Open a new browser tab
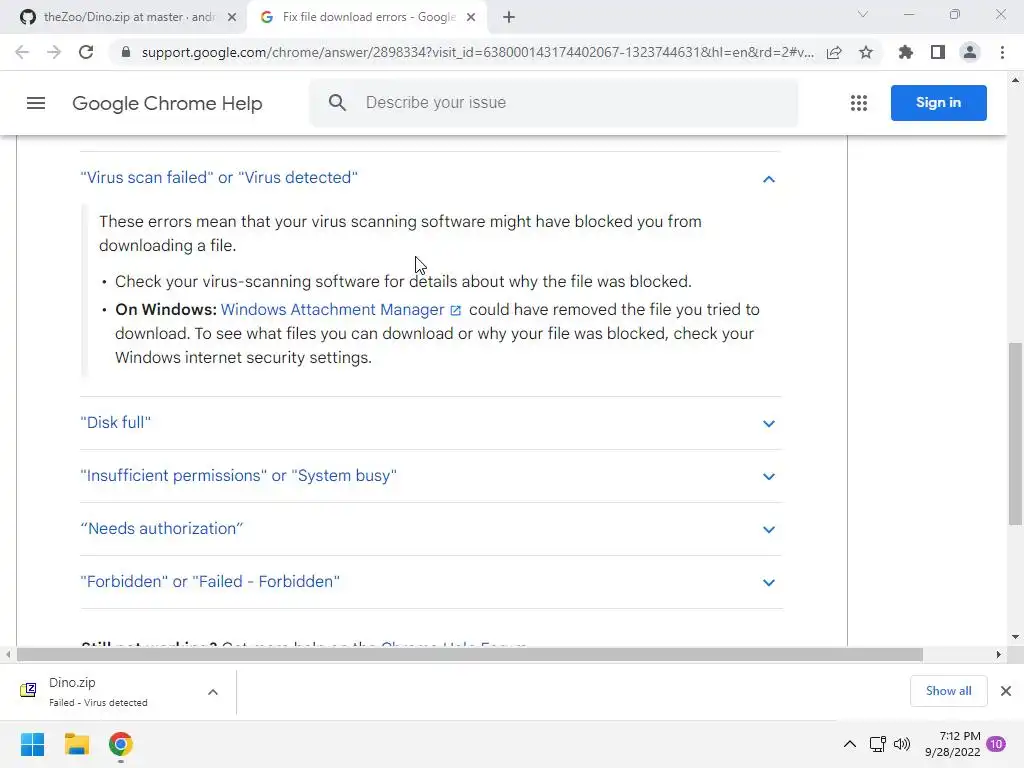 point(509,18)
